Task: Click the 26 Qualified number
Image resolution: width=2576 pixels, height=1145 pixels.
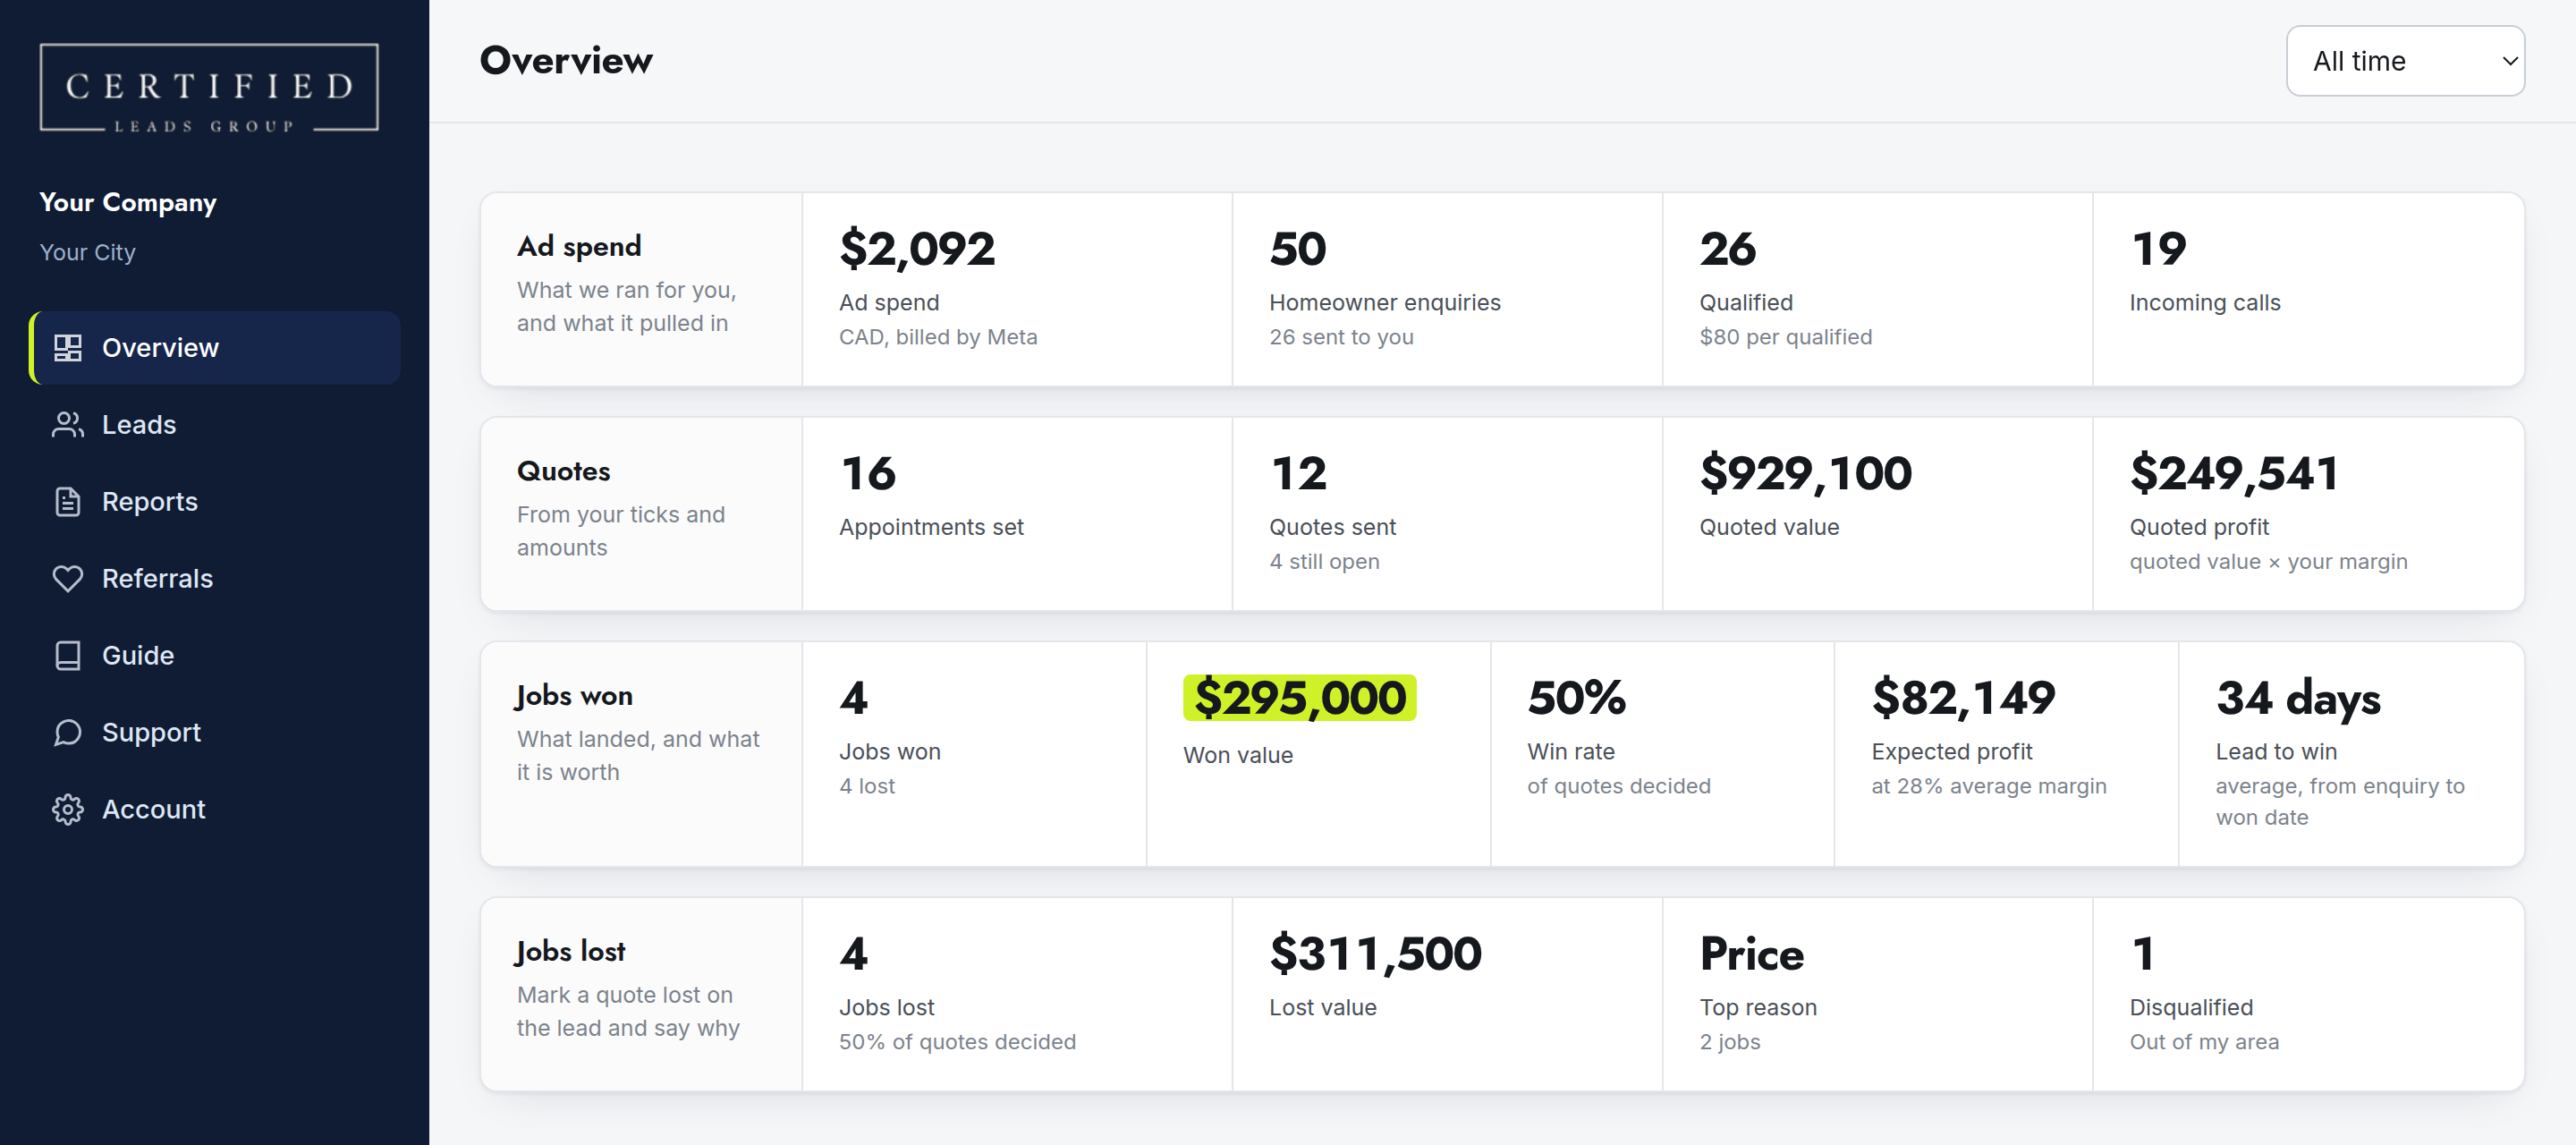Action: (x=1727, y=249)
